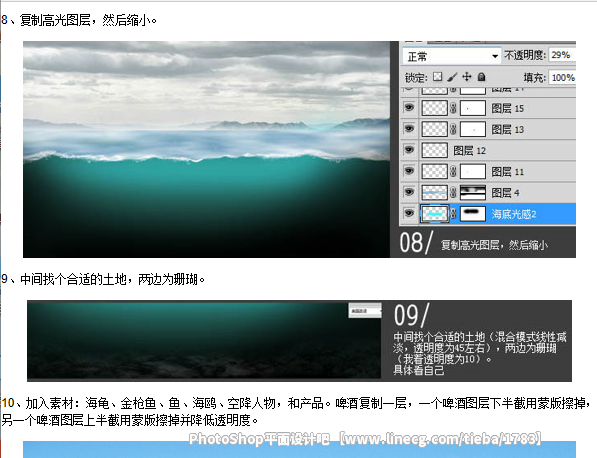Toggle the eye icon for 图层 11
Screen dimensions: 597x458
pos(409,171)
